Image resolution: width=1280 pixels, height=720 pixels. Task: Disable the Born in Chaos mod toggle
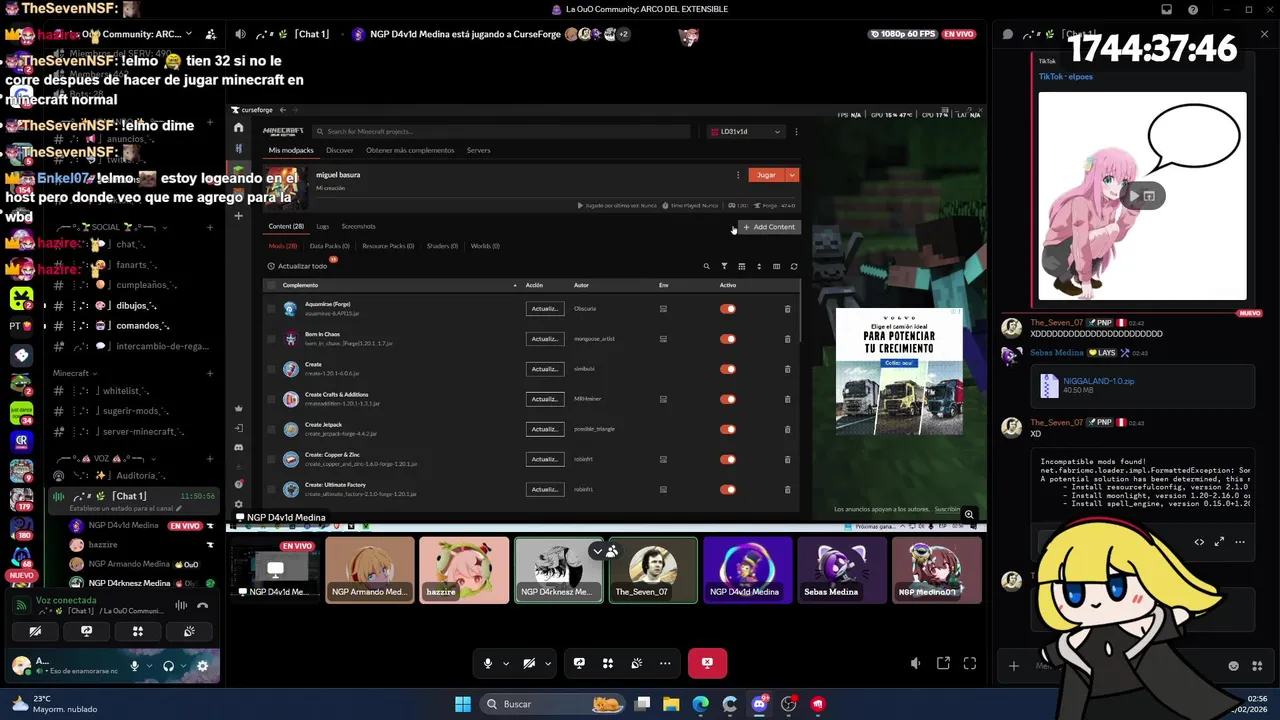728,339
